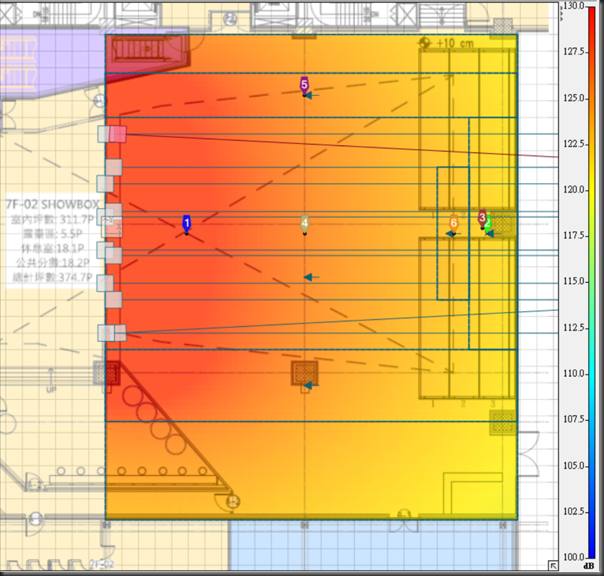Screen dimensions: 604x576
Task: Click the direction arrow at marker 6
Action: point(451,233)
